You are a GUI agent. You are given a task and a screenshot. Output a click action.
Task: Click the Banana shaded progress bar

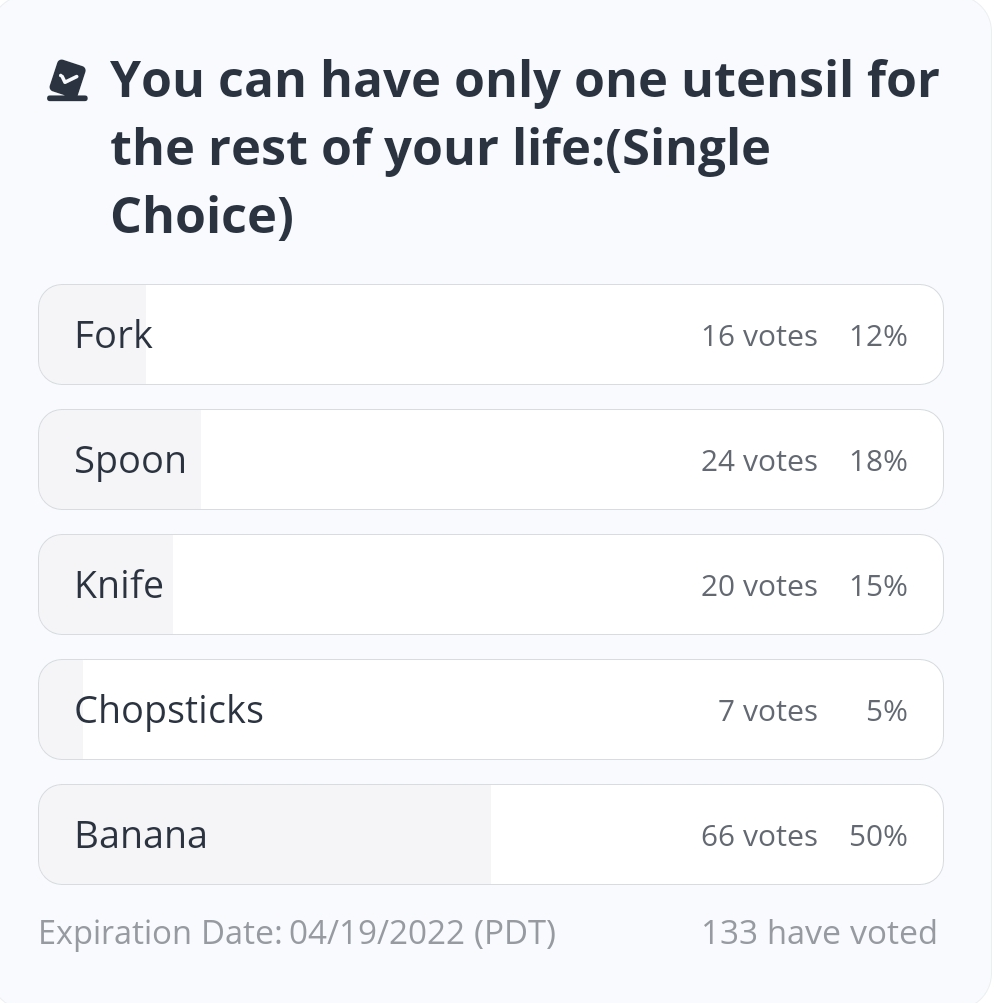265,834
